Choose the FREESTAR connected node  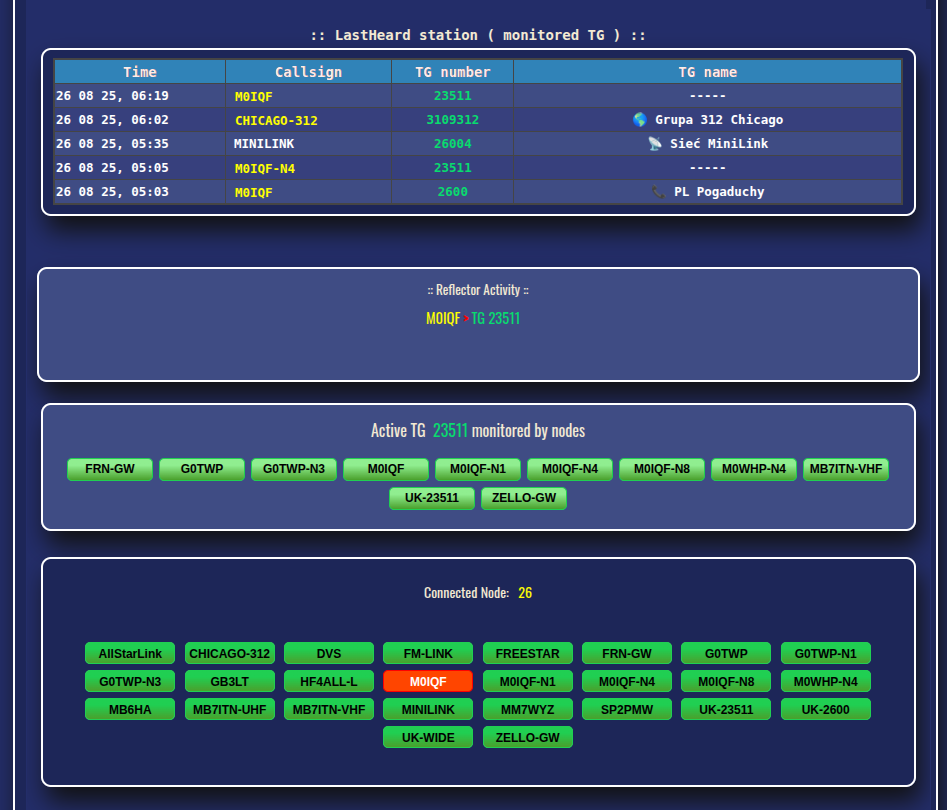(527, 654)
